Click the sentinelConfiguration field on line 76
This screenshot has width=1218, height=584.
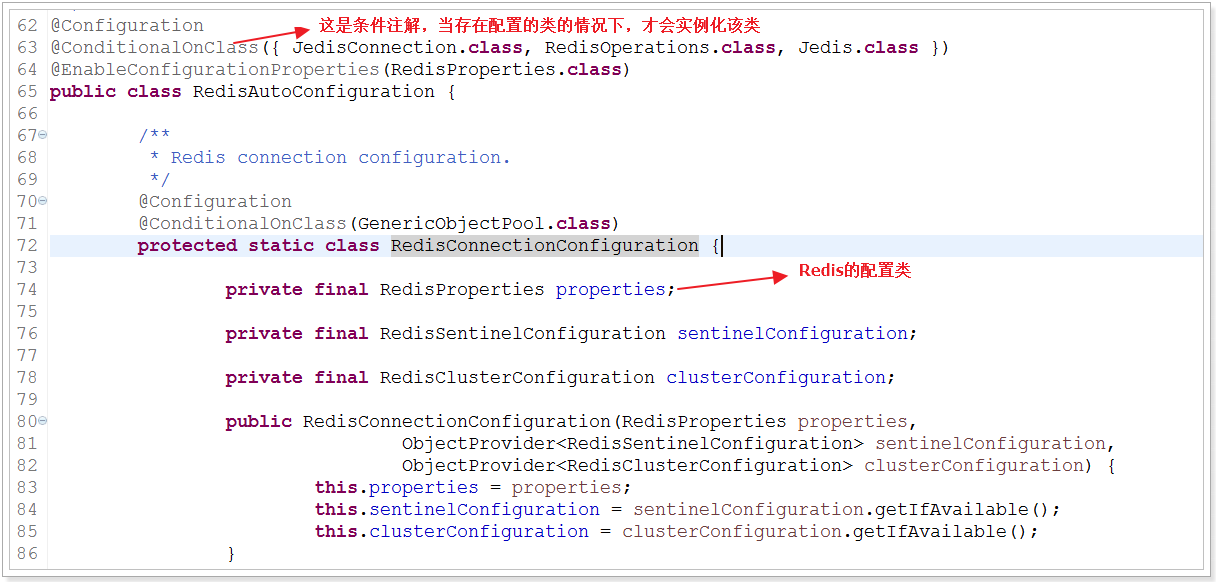pos(793,334)
